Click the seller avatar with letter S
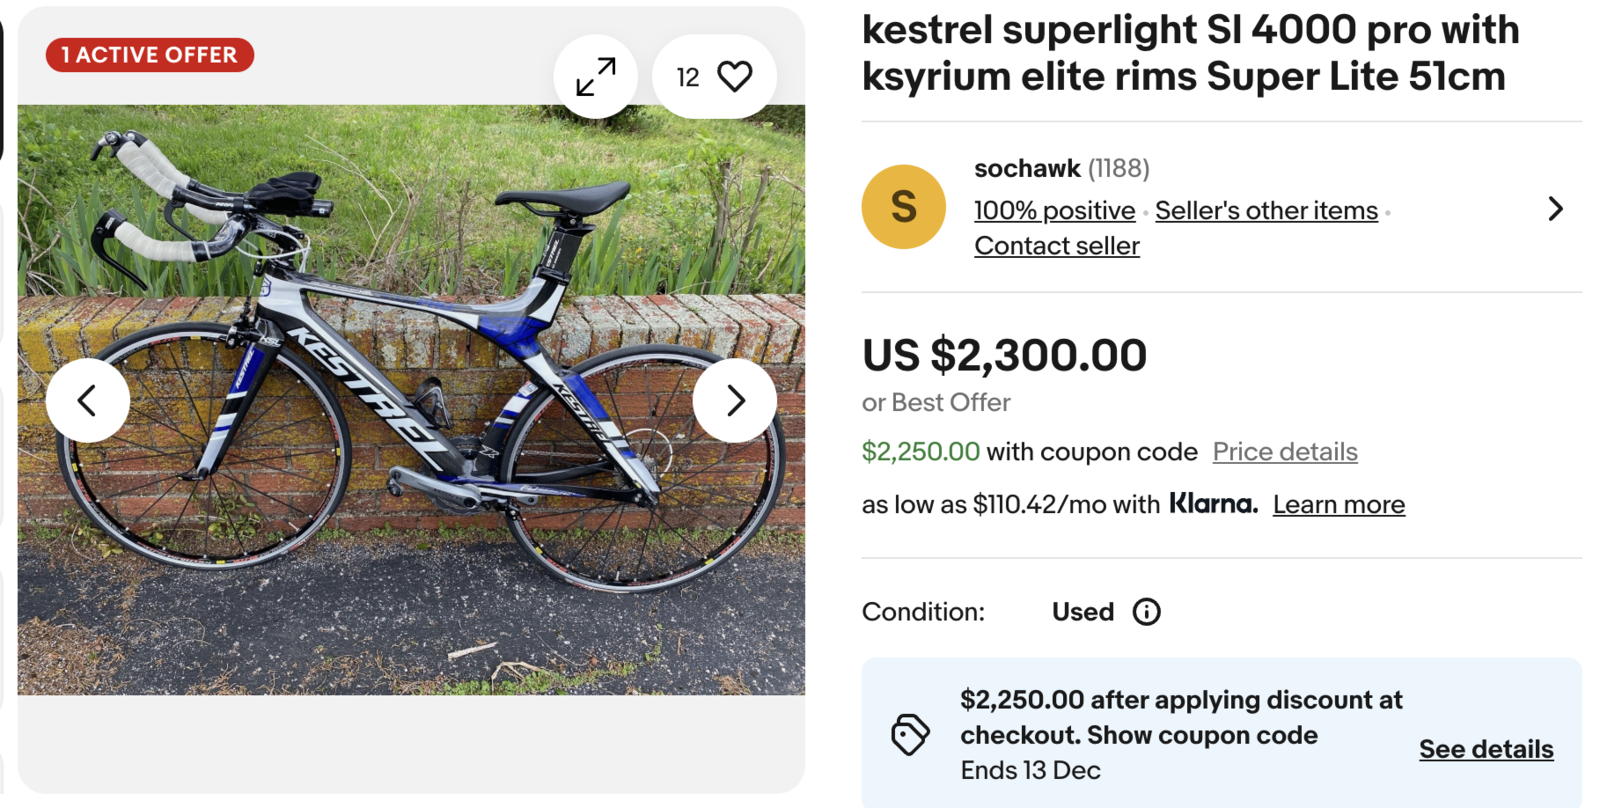 (x=903, y=207)
